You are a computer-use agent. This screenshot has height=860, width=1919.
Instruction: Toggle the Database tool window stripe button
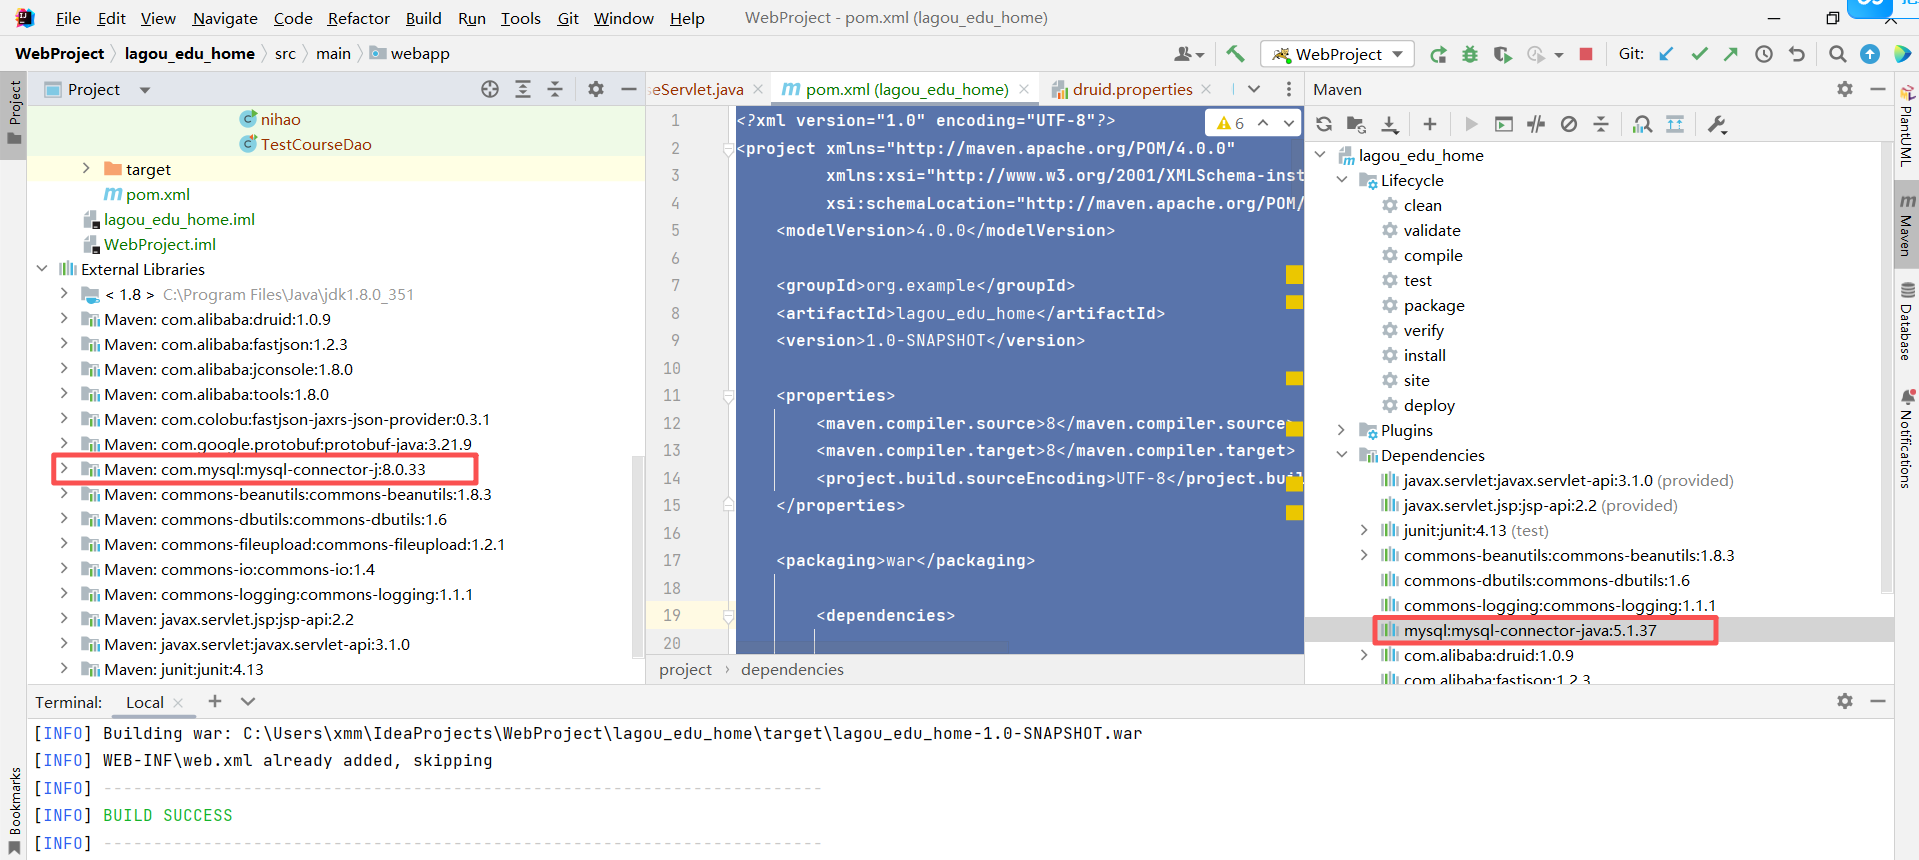pyautogui.click(x=1907, y=322)
